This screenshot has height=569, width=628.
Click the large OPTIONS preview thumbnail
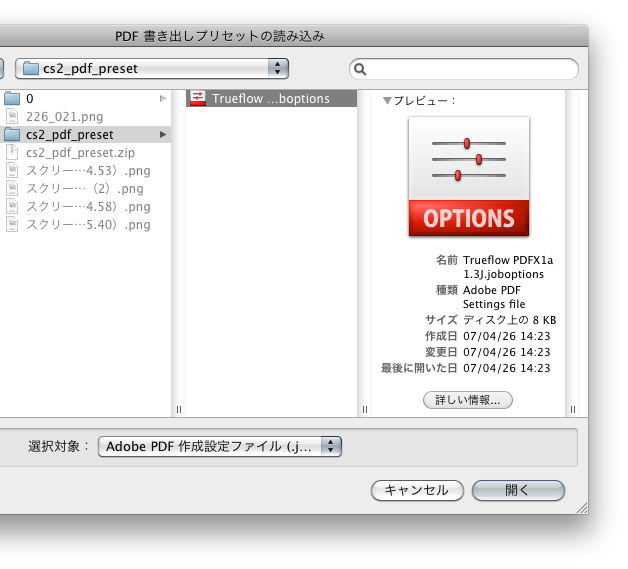[x=469, y=176]
